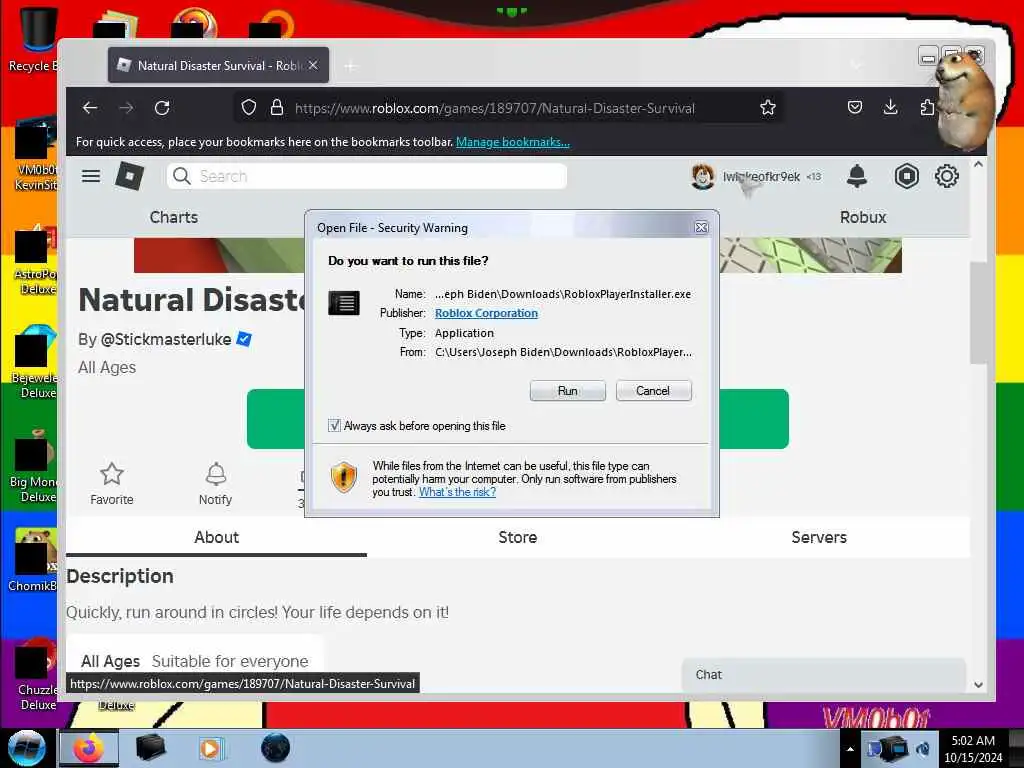The image size is (1024, 768).
Task: Switch to the Servers tab
Action: [819, 537]
